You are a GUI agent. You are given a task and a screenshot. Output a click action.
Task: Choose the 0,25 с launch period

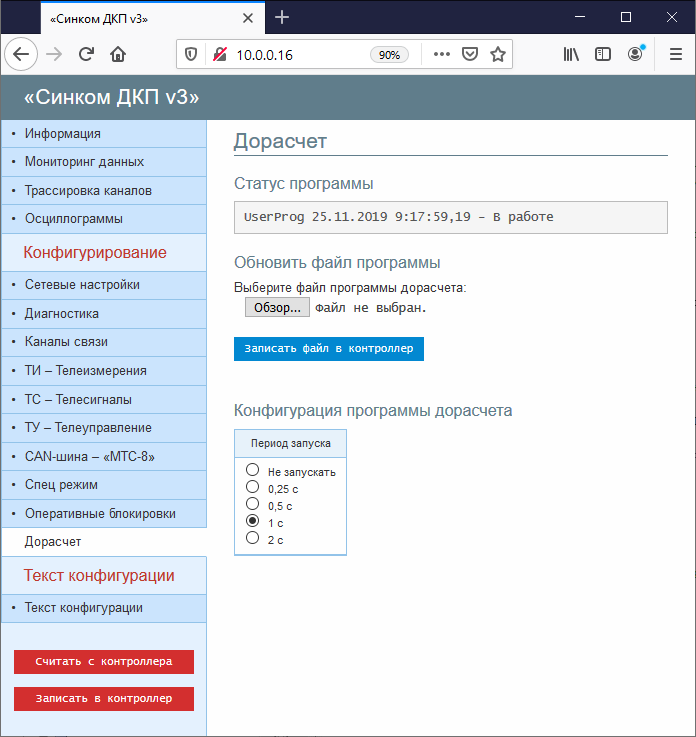(253, 488)
